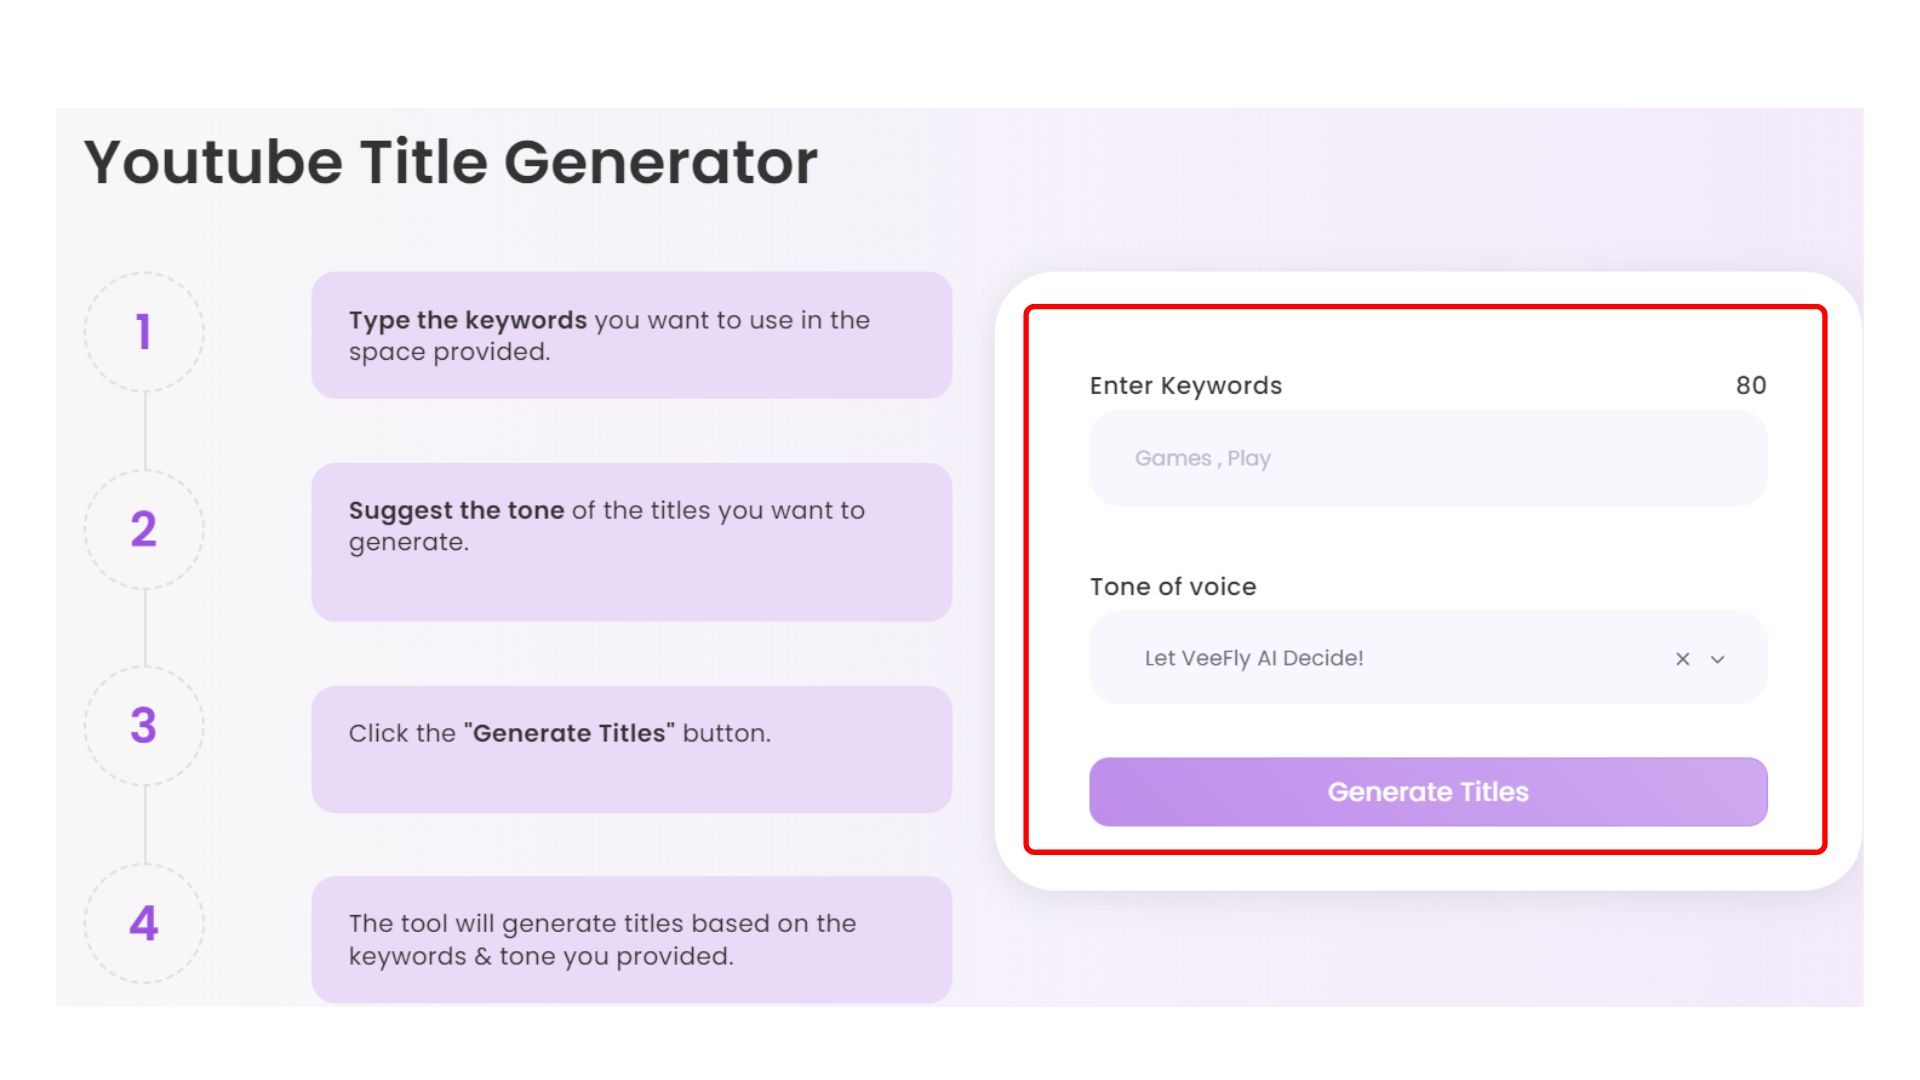The width and height of the screenshot is (1920, 1080).
Task: Click the Generate Titles button
Action: 1427,792
